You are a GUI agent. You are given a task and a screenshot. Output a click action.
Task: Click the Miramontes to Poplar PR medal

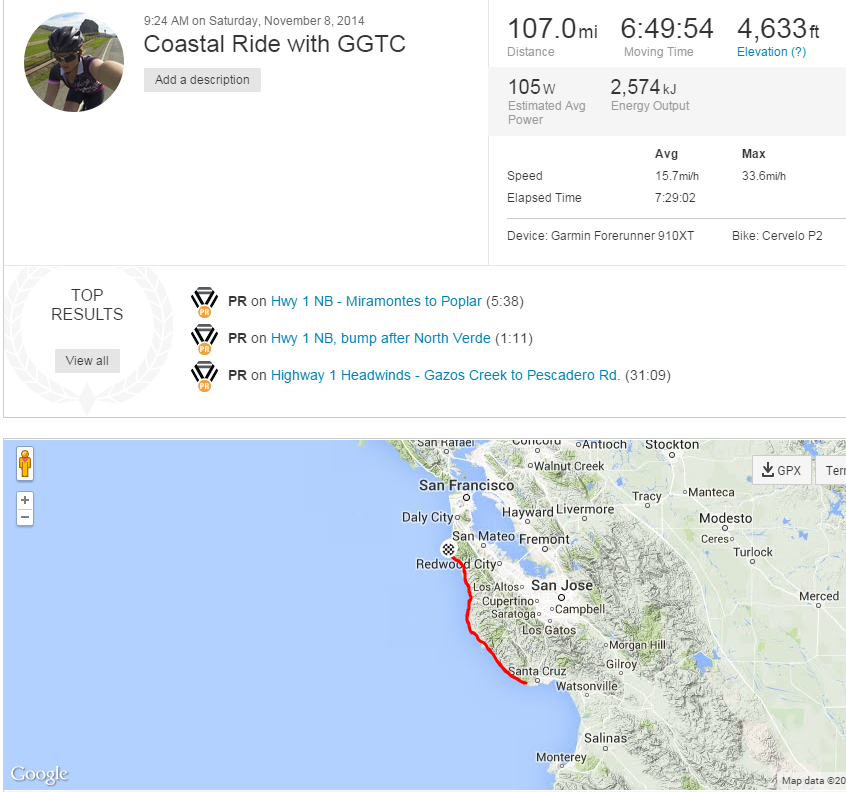[x=204, y=302]
